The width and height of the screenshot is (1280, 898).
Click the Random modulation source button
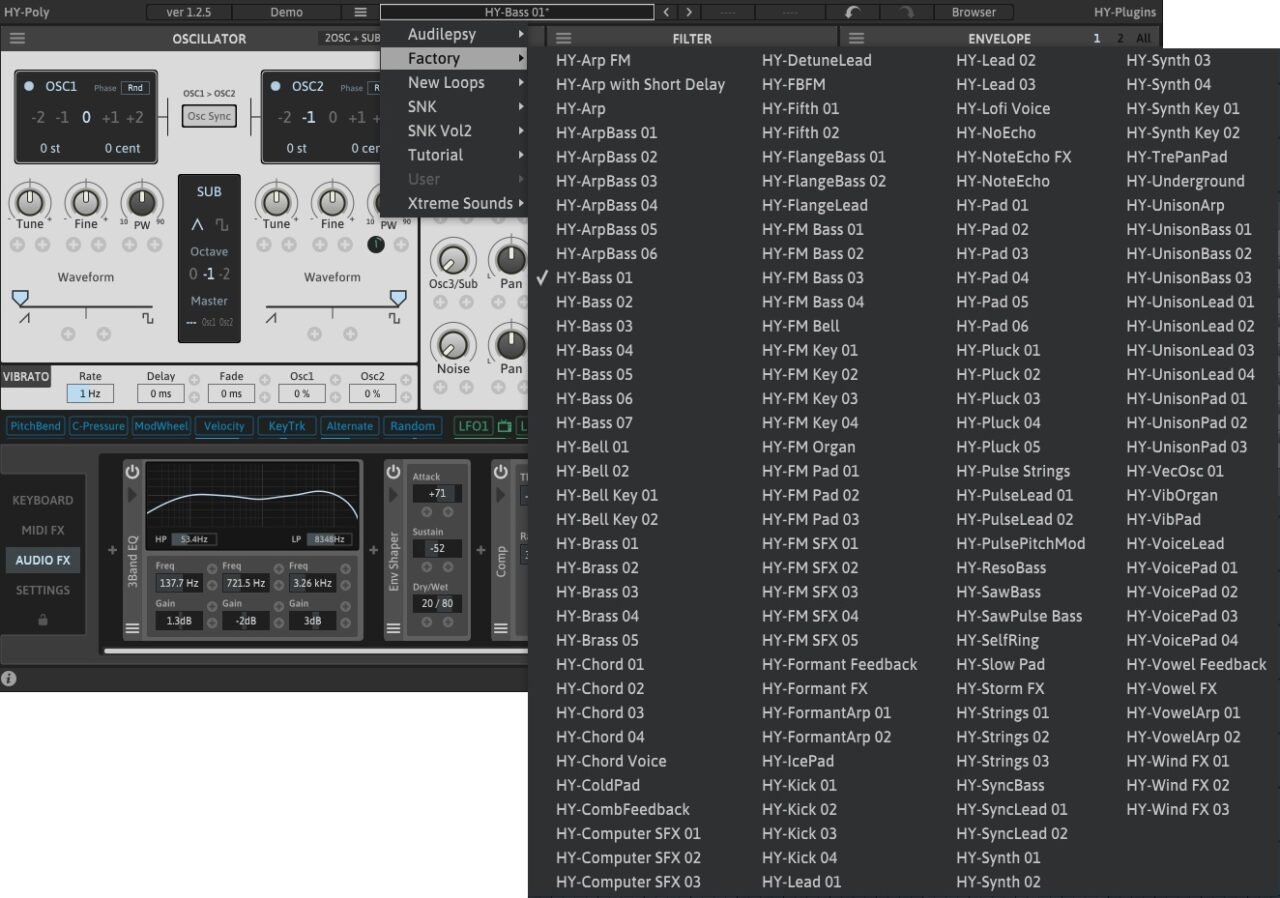[x=413, y=426]
